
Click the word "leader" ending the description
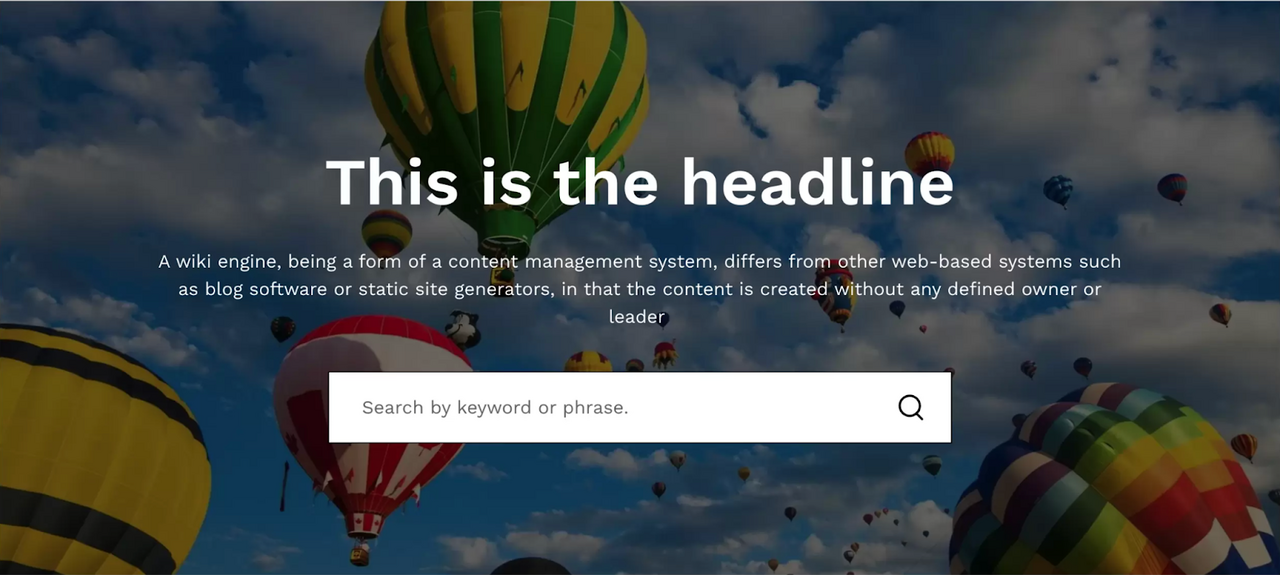[x=637, y=317]
